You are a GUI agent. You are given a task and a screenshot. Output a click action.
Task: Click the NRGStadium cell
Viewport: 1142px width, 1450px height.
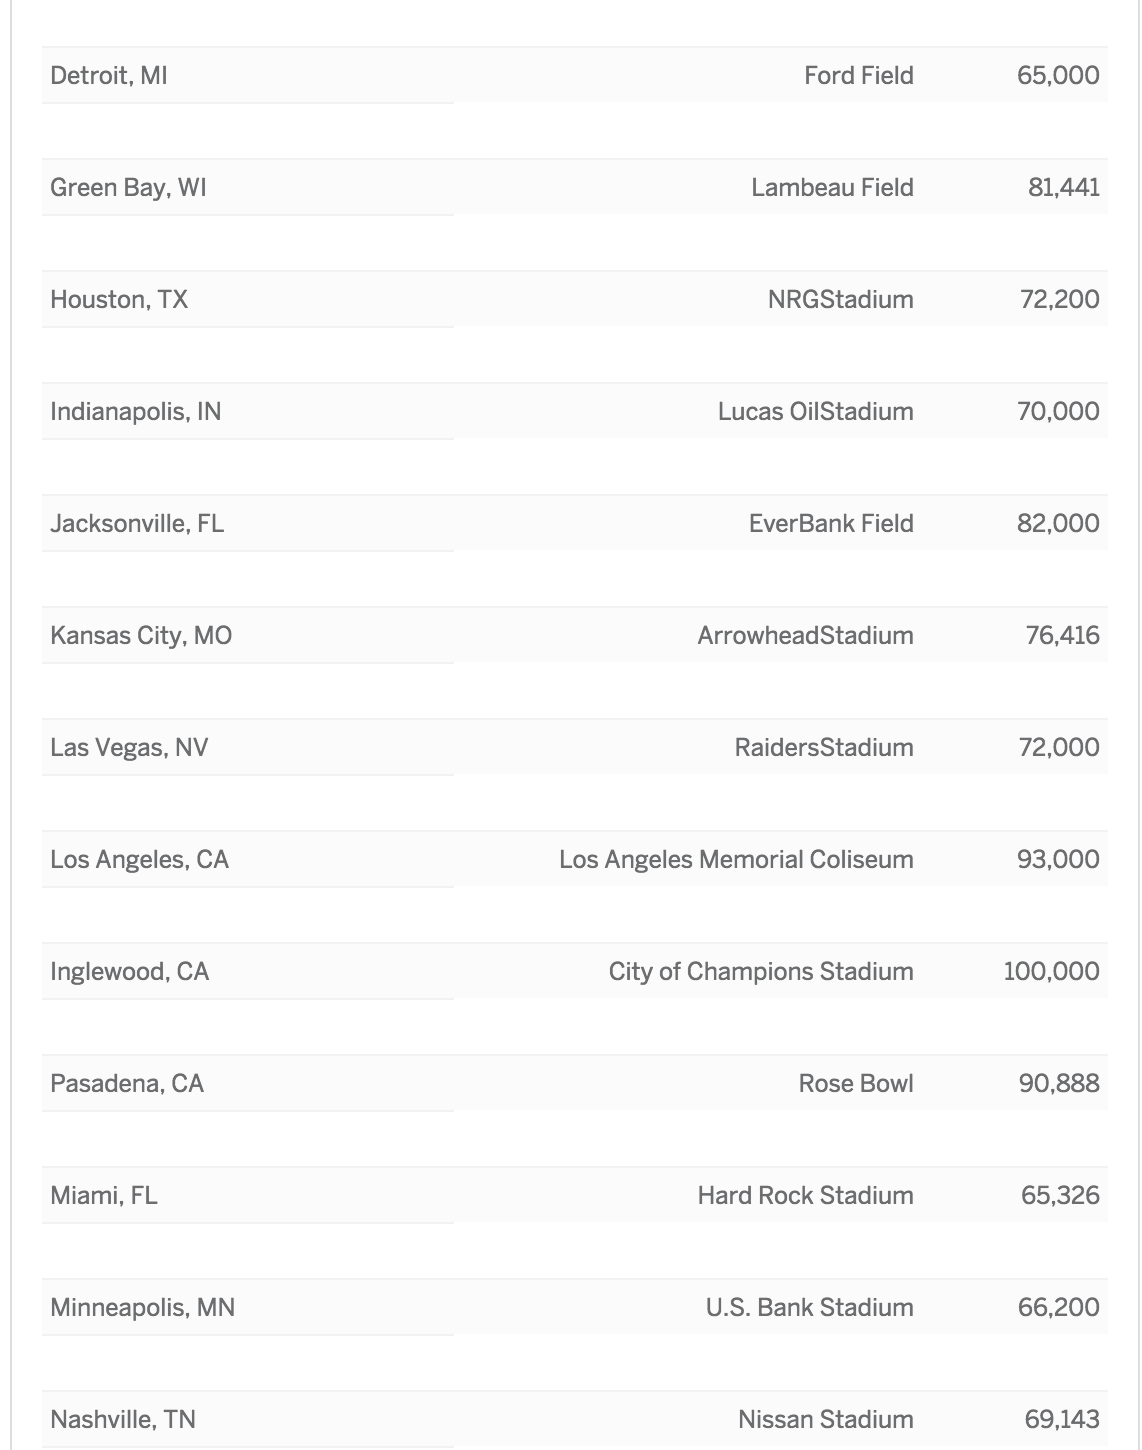tap(840, 300)
